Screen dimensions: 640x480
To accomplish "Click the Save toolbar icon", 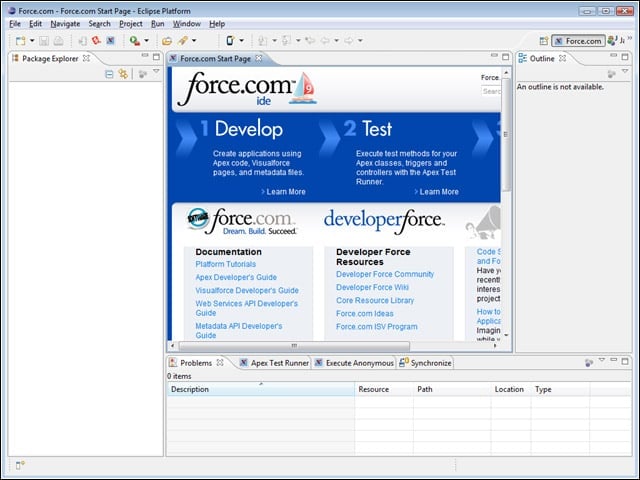I will [44, 40].
